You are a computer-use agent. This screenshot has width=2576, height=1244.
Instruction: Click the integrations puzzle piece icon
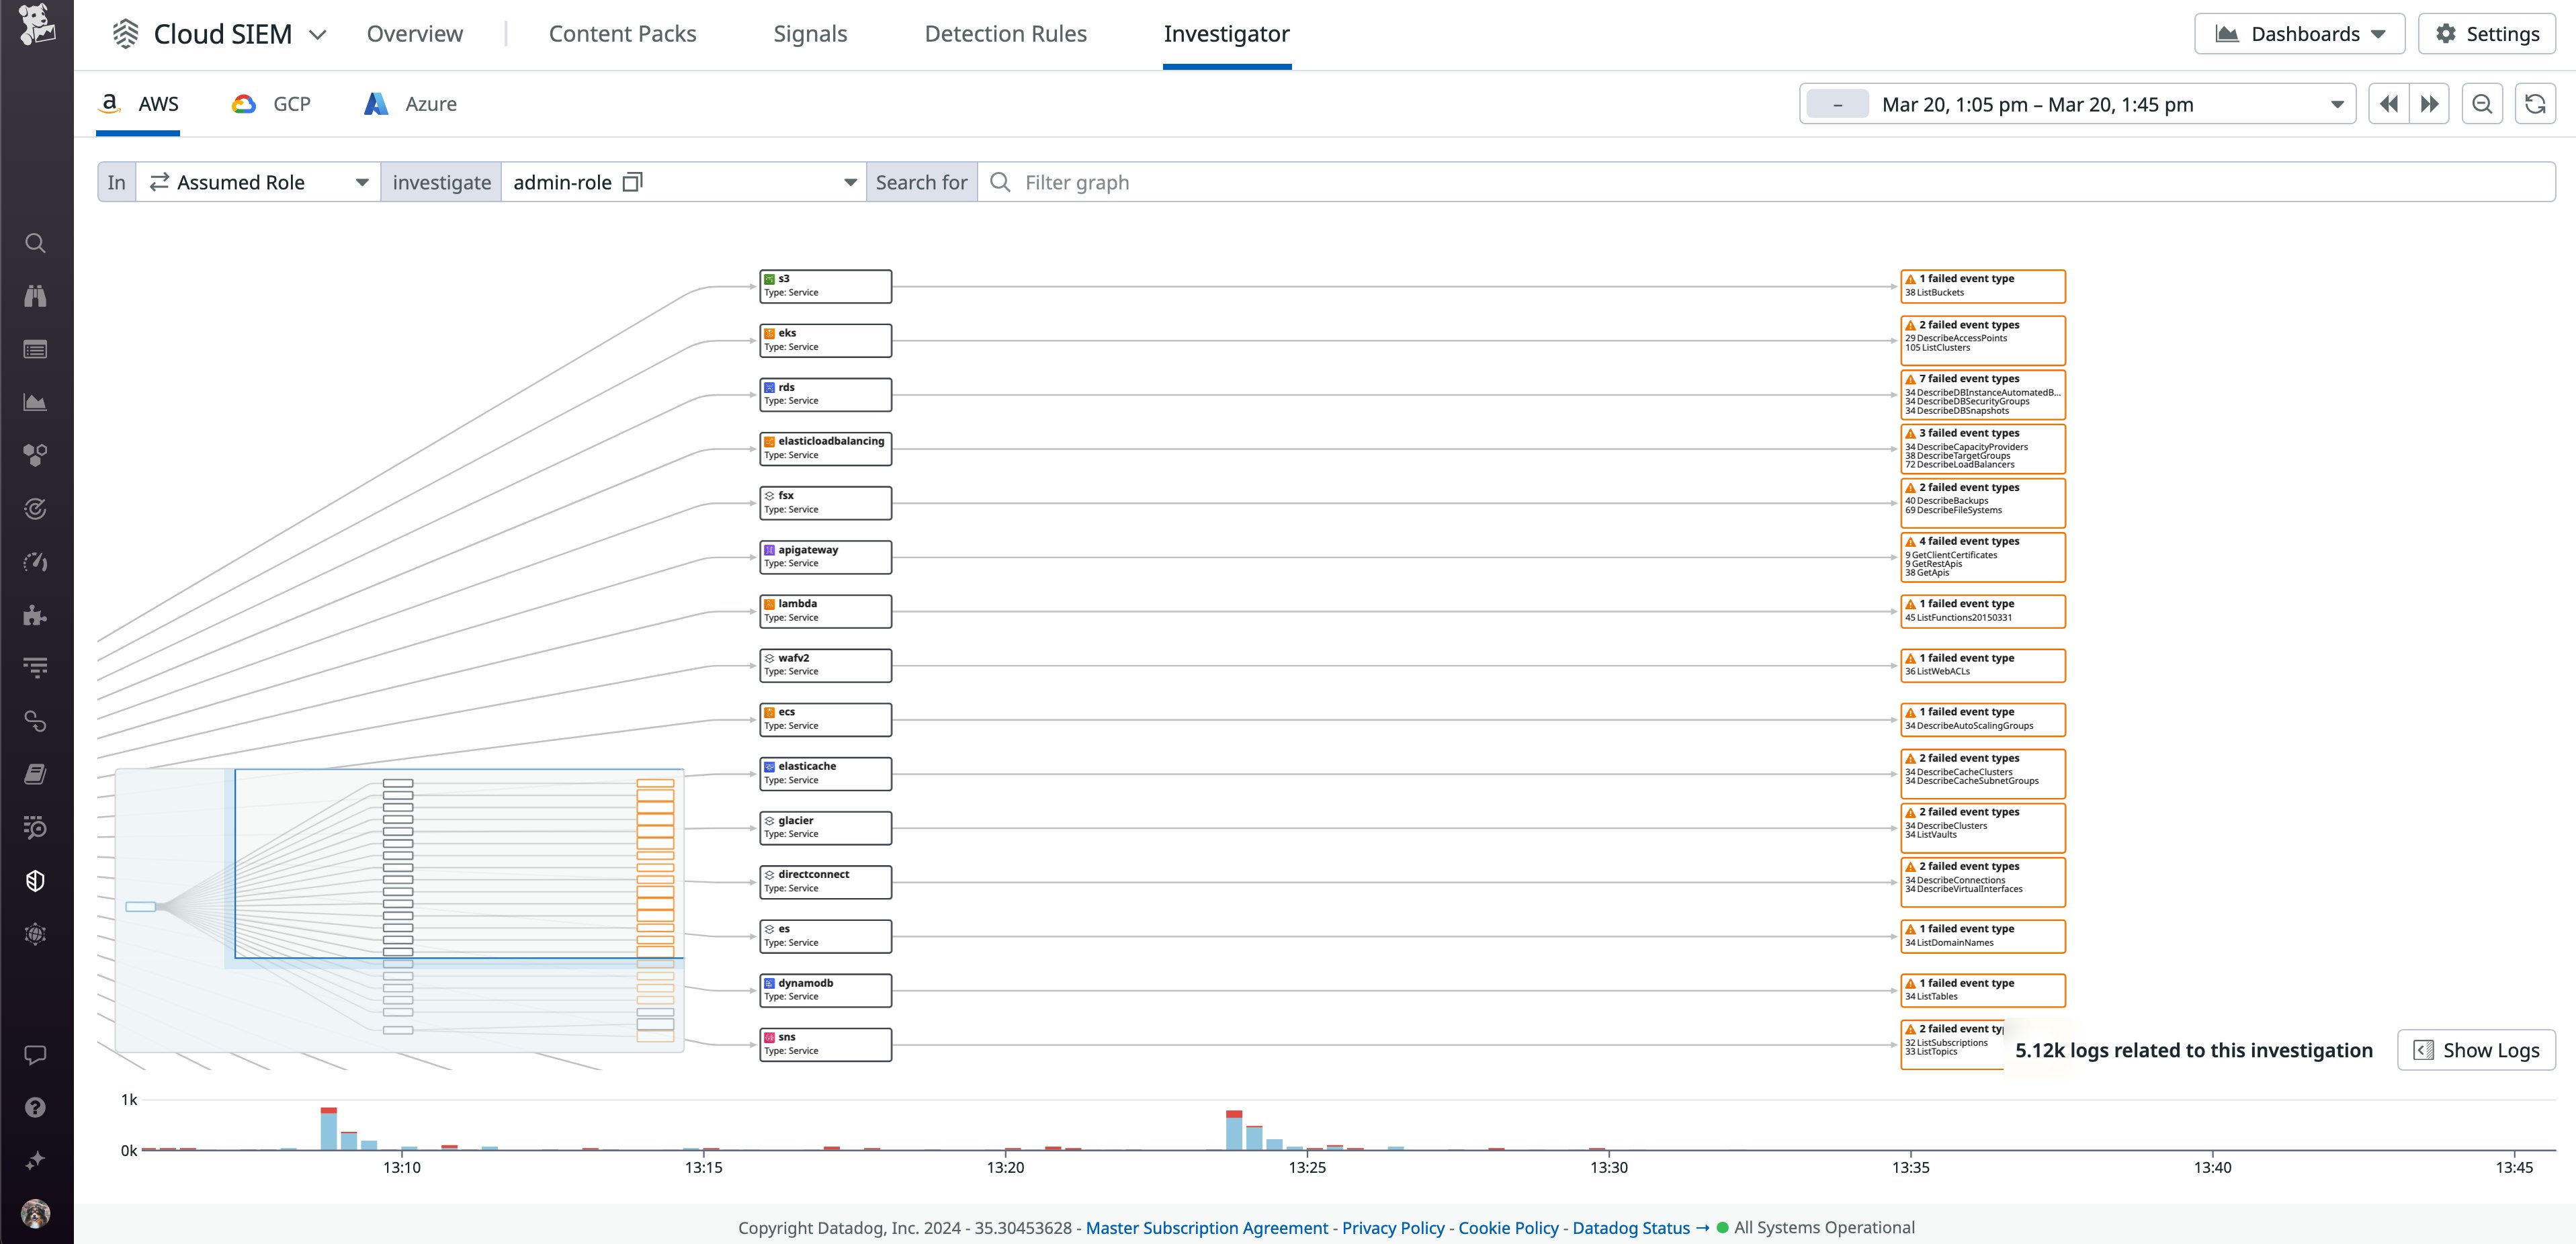35,615
